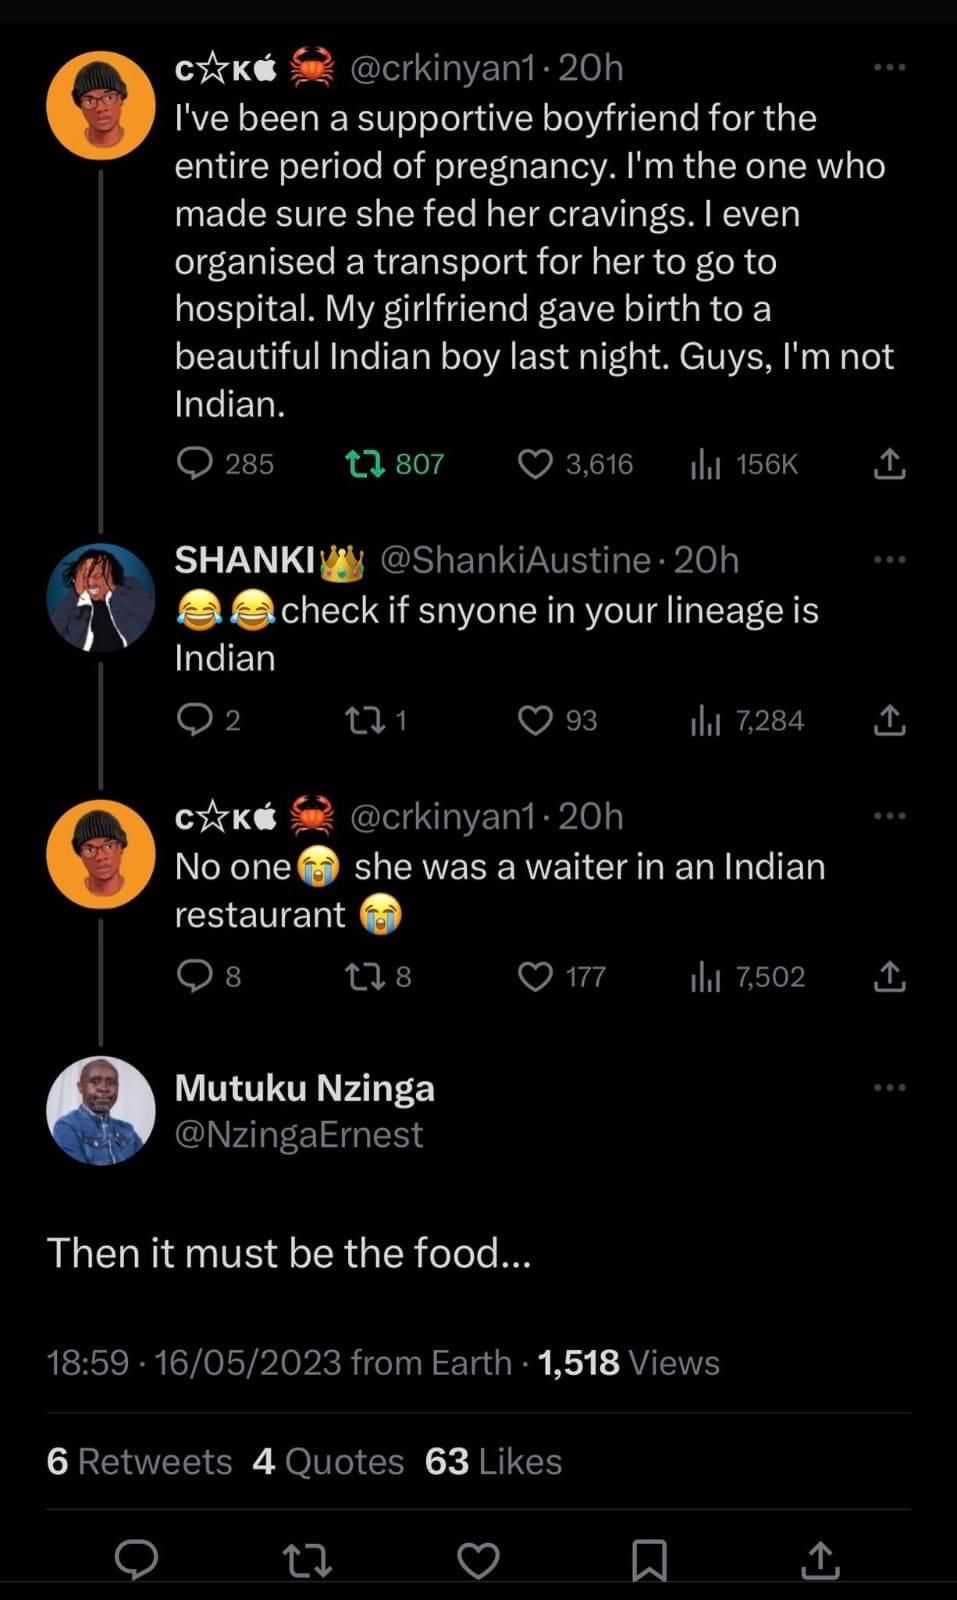Like the tweet with 3,616 likes
This screenshot has height=1600, width=957.
tap(535, 464)
